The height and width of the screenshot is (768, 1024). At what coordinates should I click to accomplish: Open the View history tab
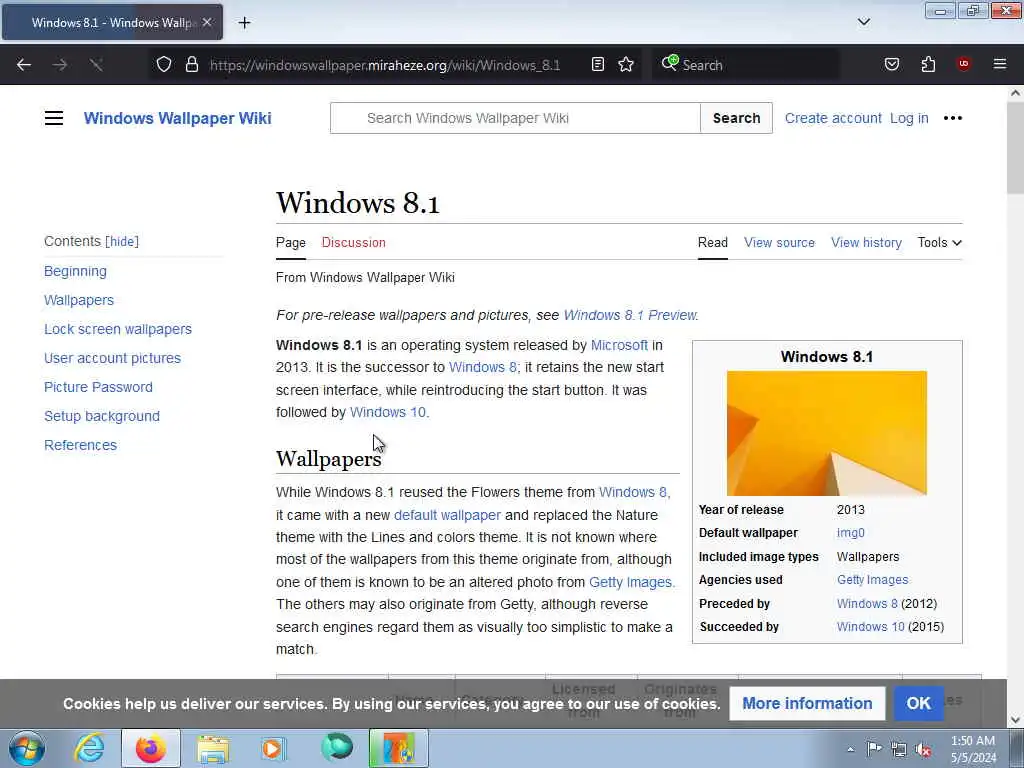point(866,242)
